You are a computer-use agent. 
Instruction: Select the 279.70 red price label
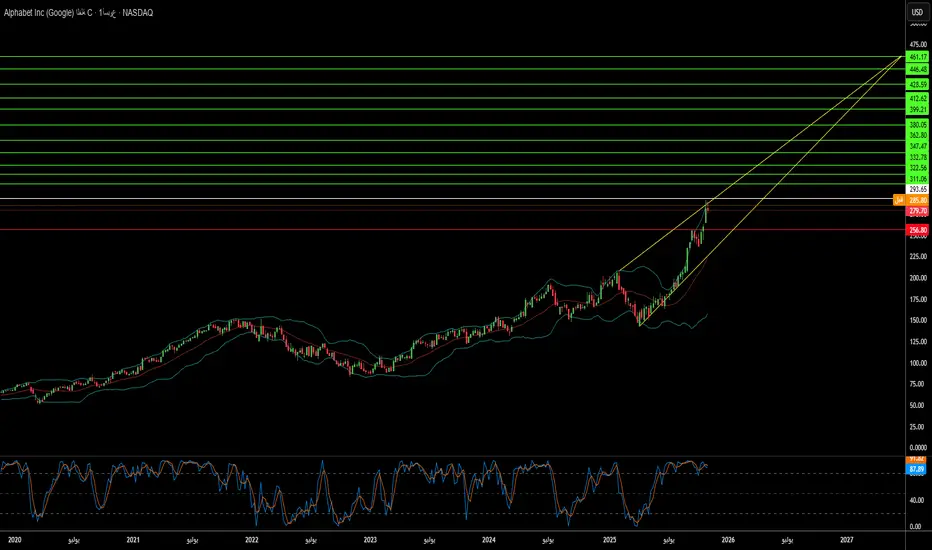917,211
